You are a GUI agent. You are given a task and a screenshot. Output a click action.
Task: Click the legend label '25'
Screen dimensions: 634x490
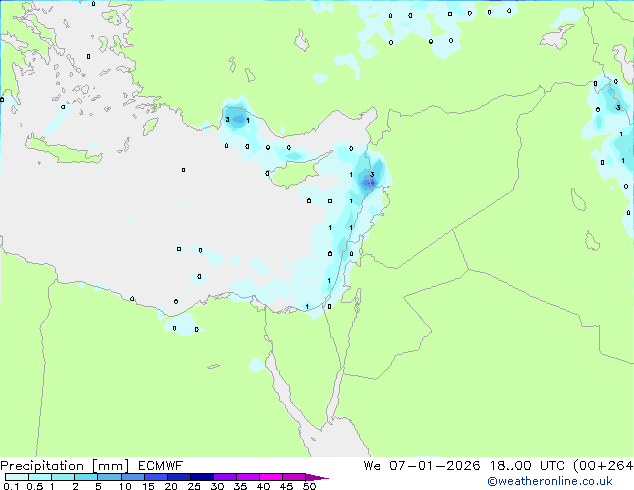194,486
